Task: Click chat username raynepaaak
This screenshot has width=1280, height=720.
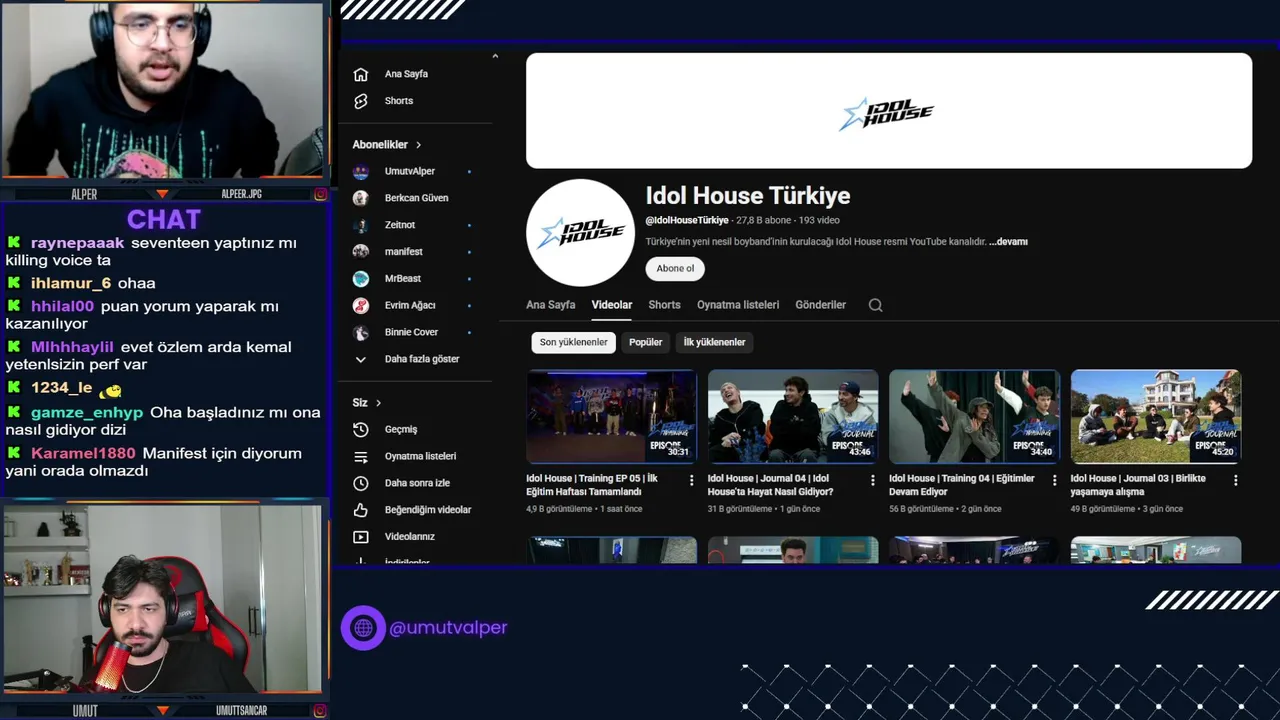Action: click(x=78, y=243)
